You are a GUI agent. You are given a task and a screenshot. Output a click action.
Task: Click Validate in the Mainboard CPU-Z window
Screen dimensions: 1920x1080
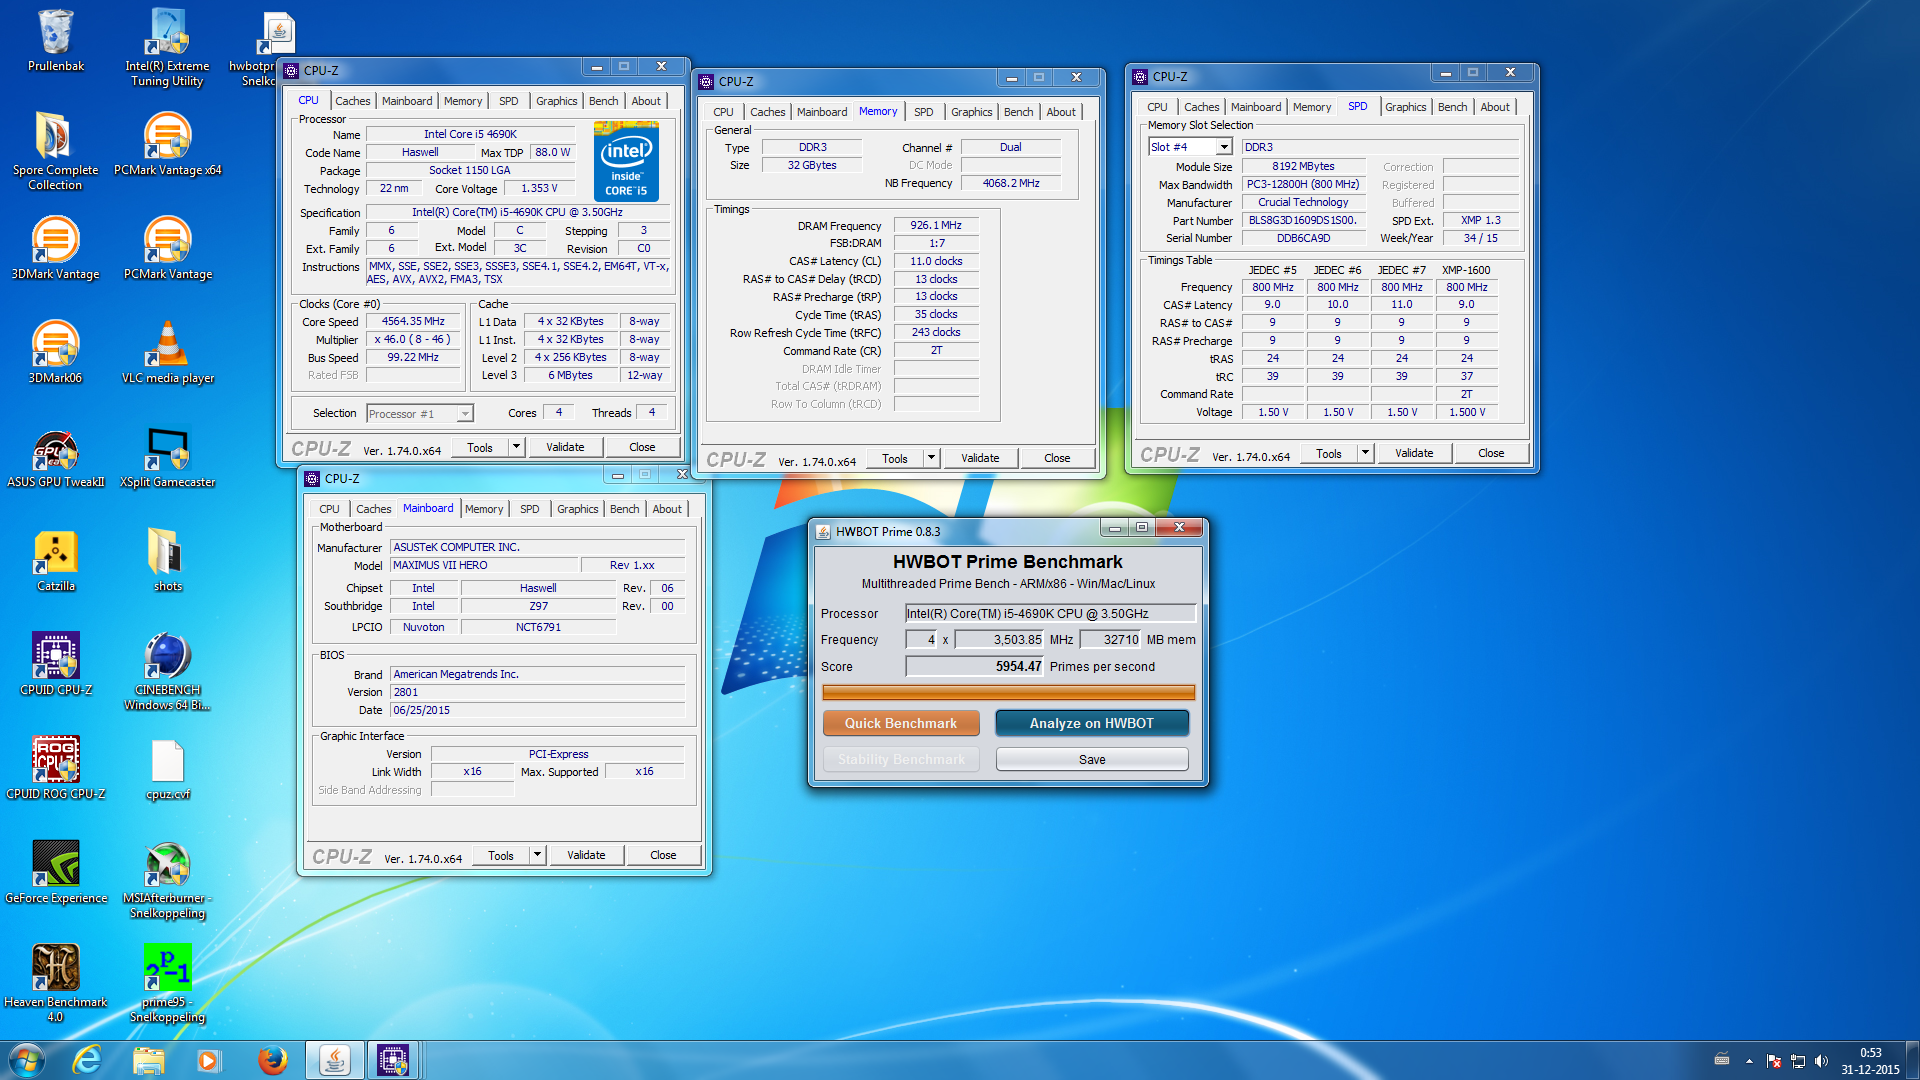click(x=586, y=855)
